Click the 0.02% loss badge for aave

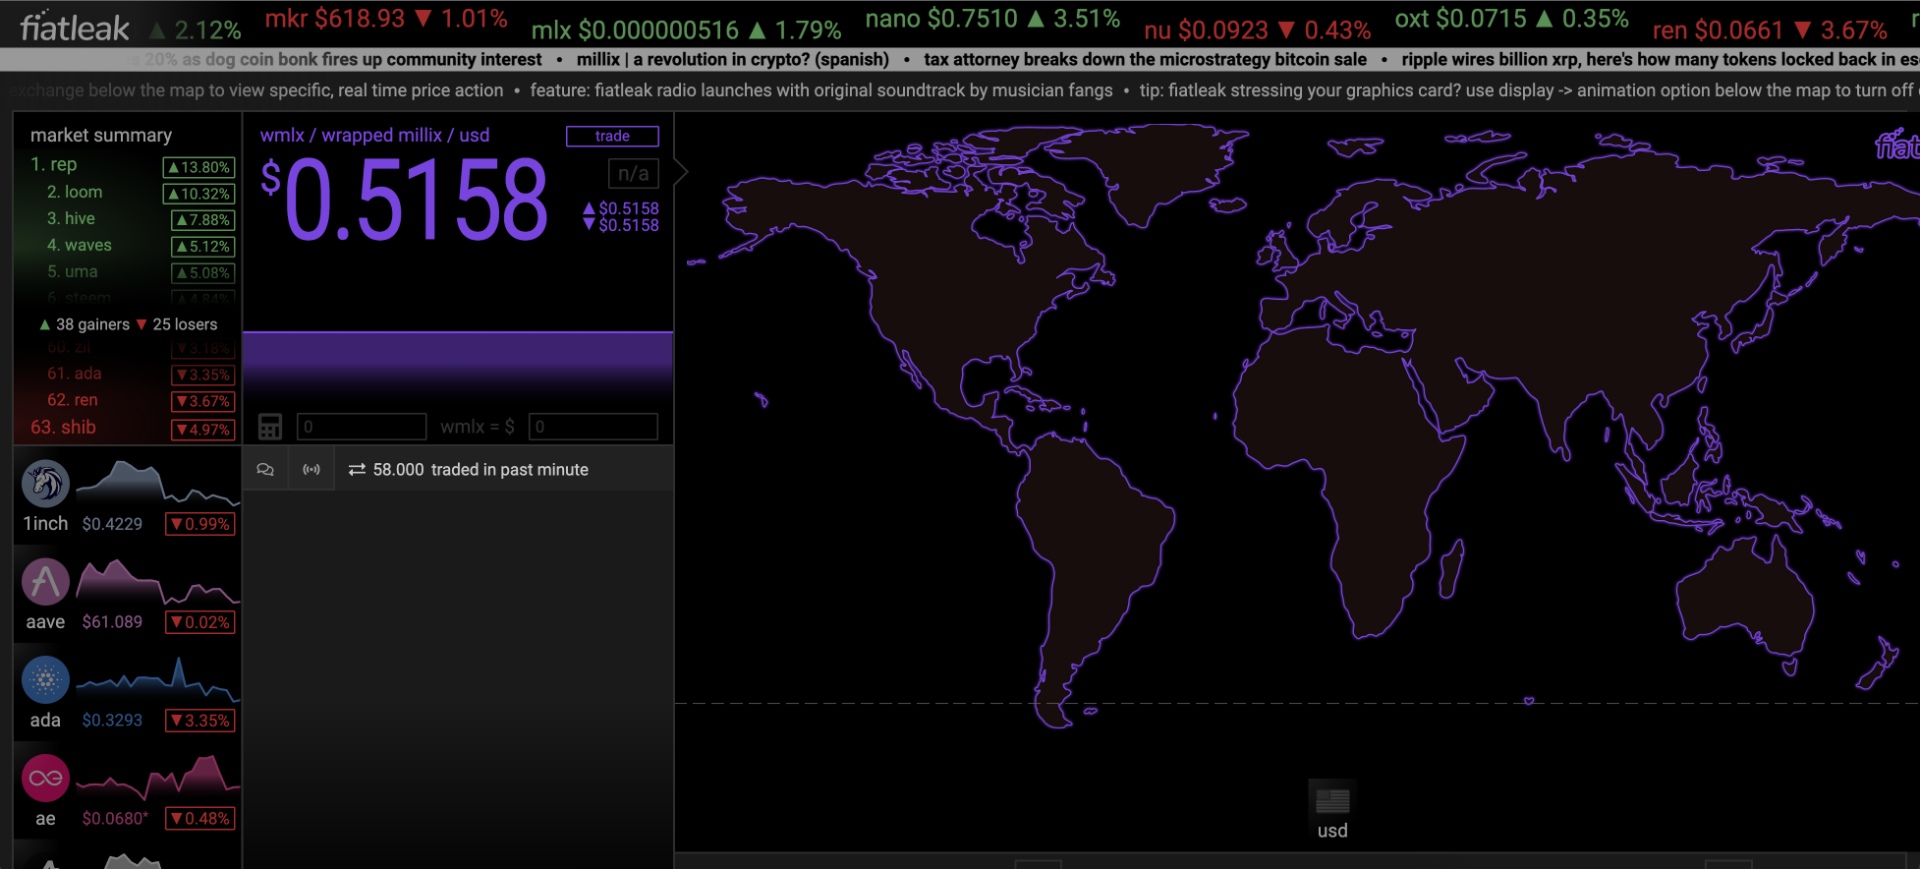tap(200, 622)
